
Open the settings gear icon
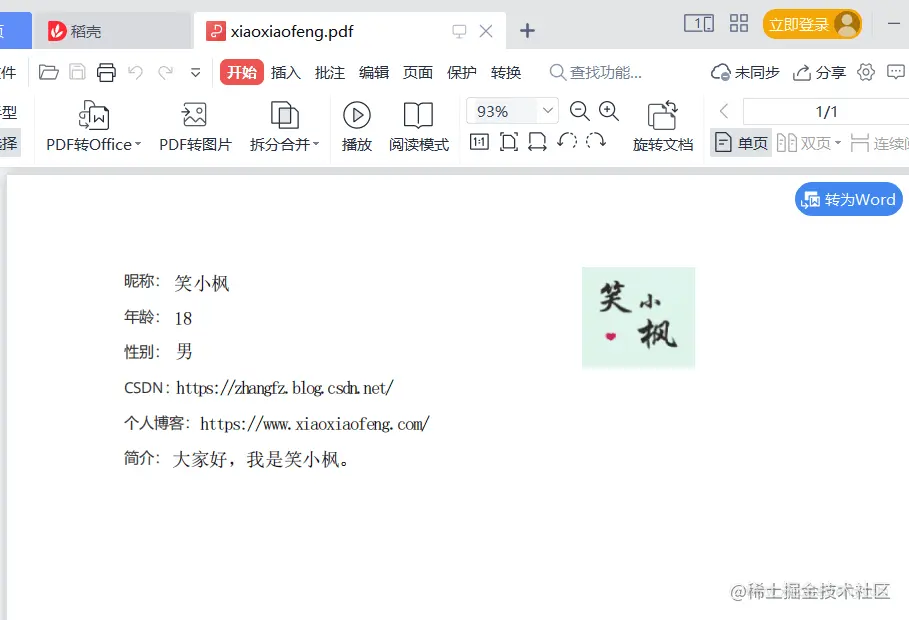[866, 72]
